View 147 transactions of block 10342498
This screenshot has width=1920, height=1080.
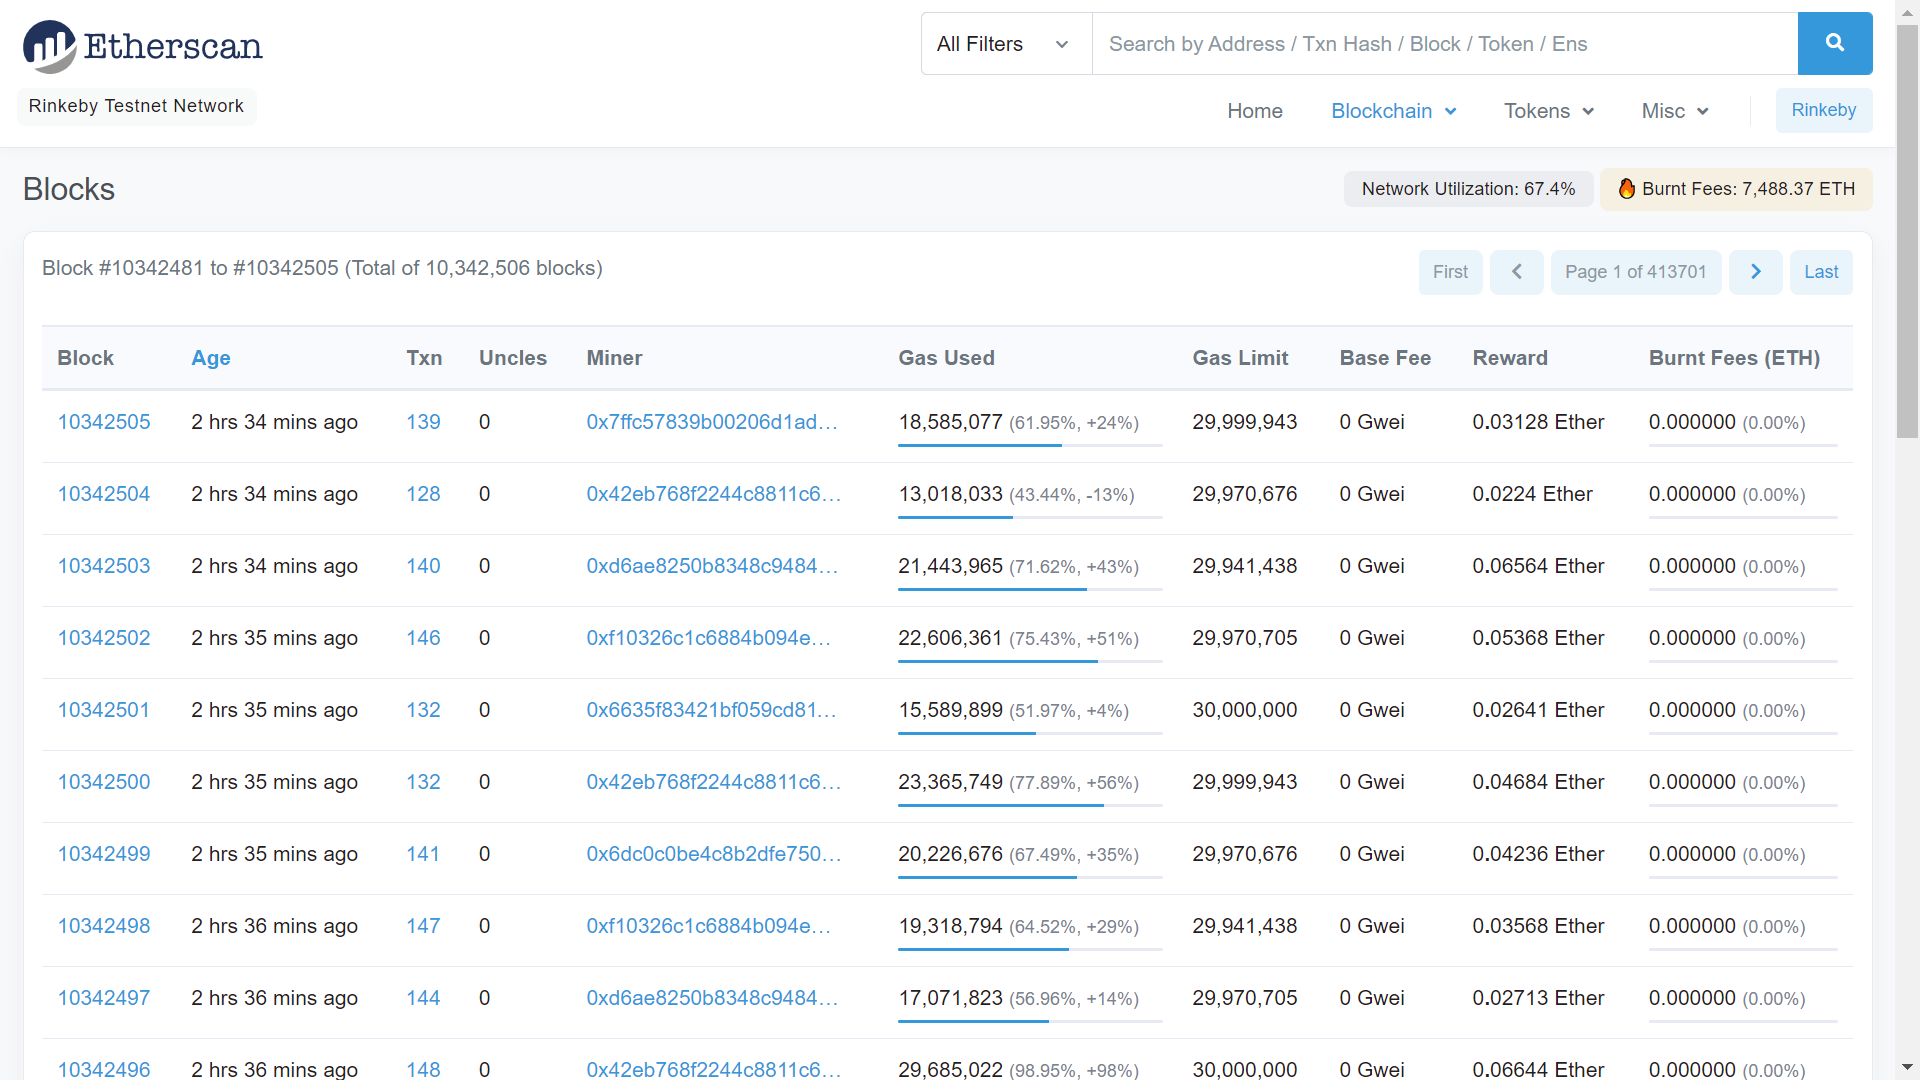point(423,926)
